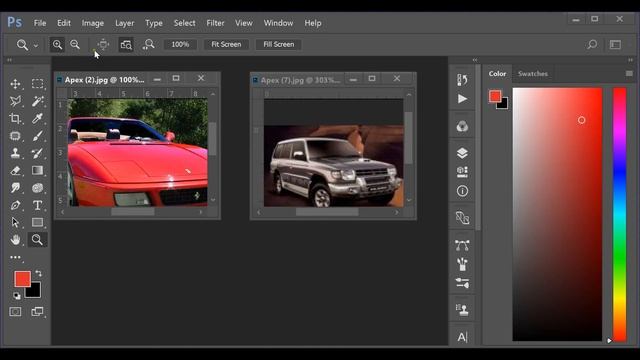This screenshot has height=360, width=640.
Task: Select the Brush tool
Action: coord(38,136)
